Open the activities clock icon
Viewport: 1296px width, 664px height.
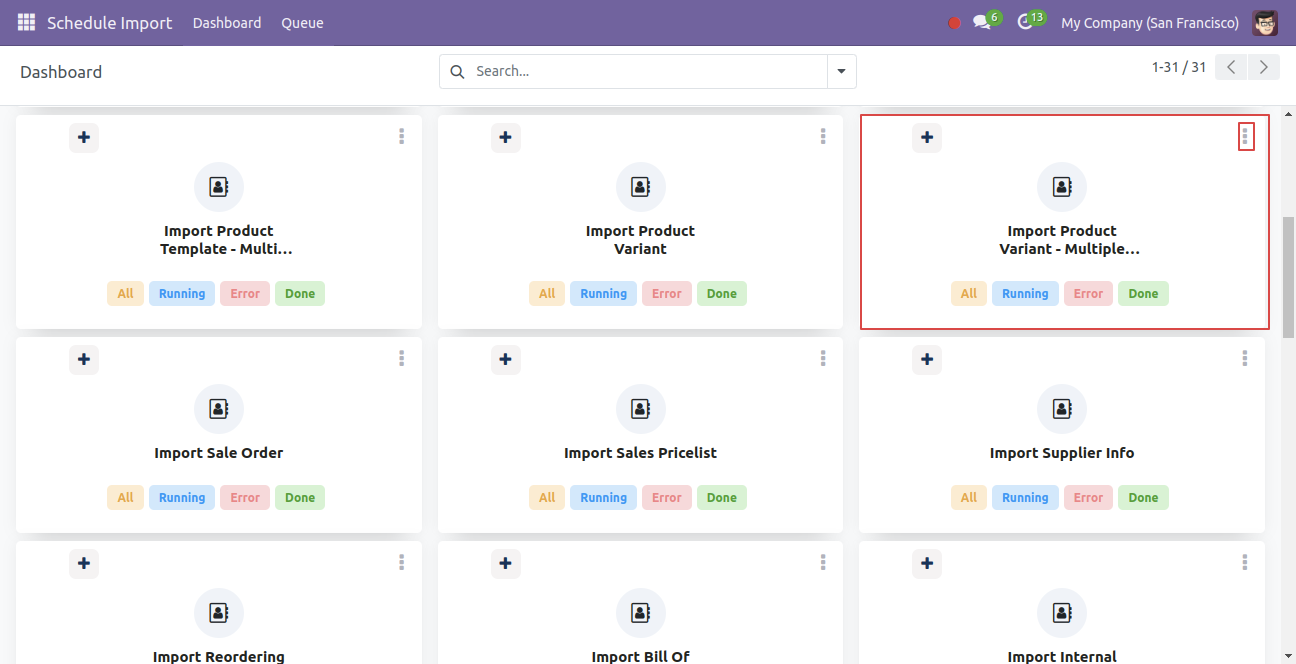click(1025, 22)
